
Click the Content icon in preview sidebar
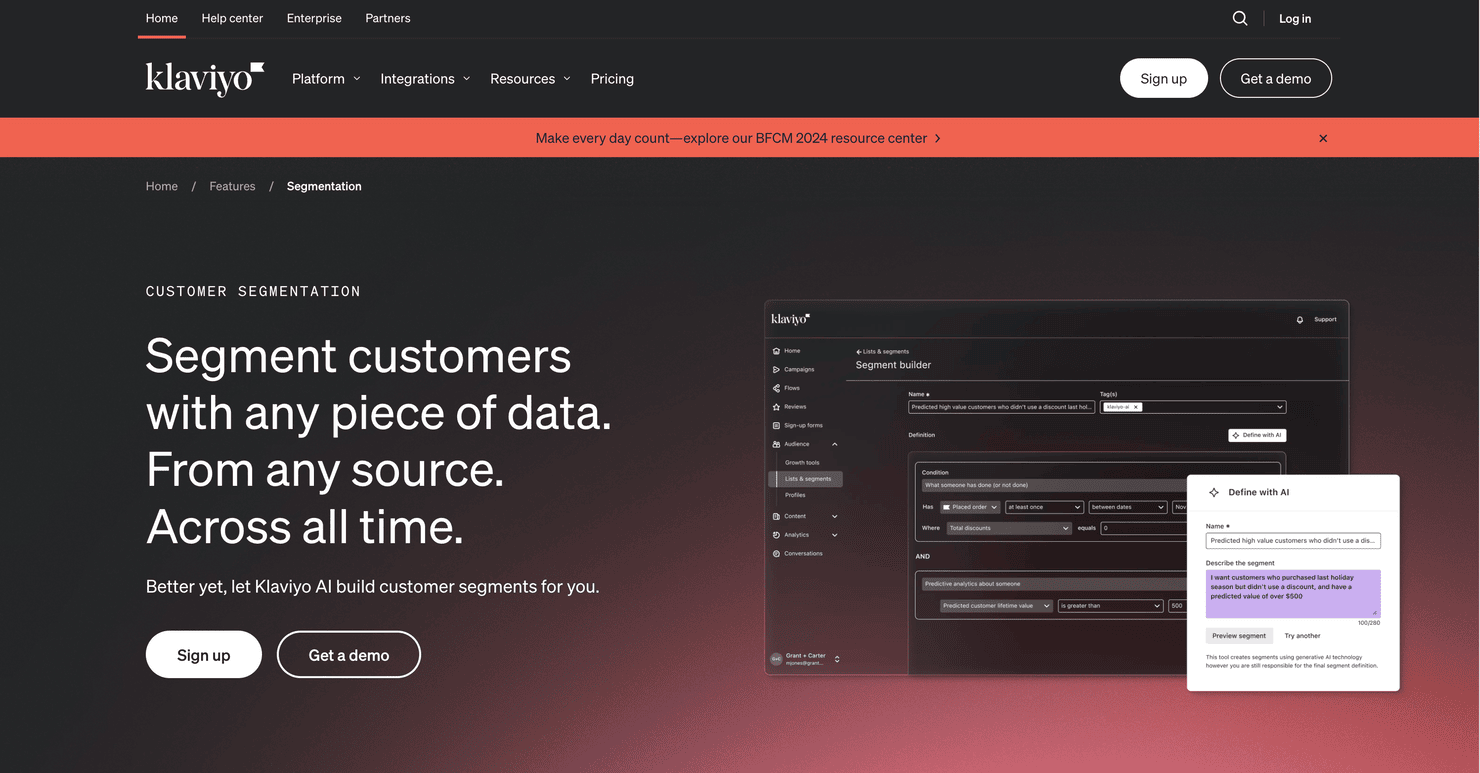coord(776,516)
